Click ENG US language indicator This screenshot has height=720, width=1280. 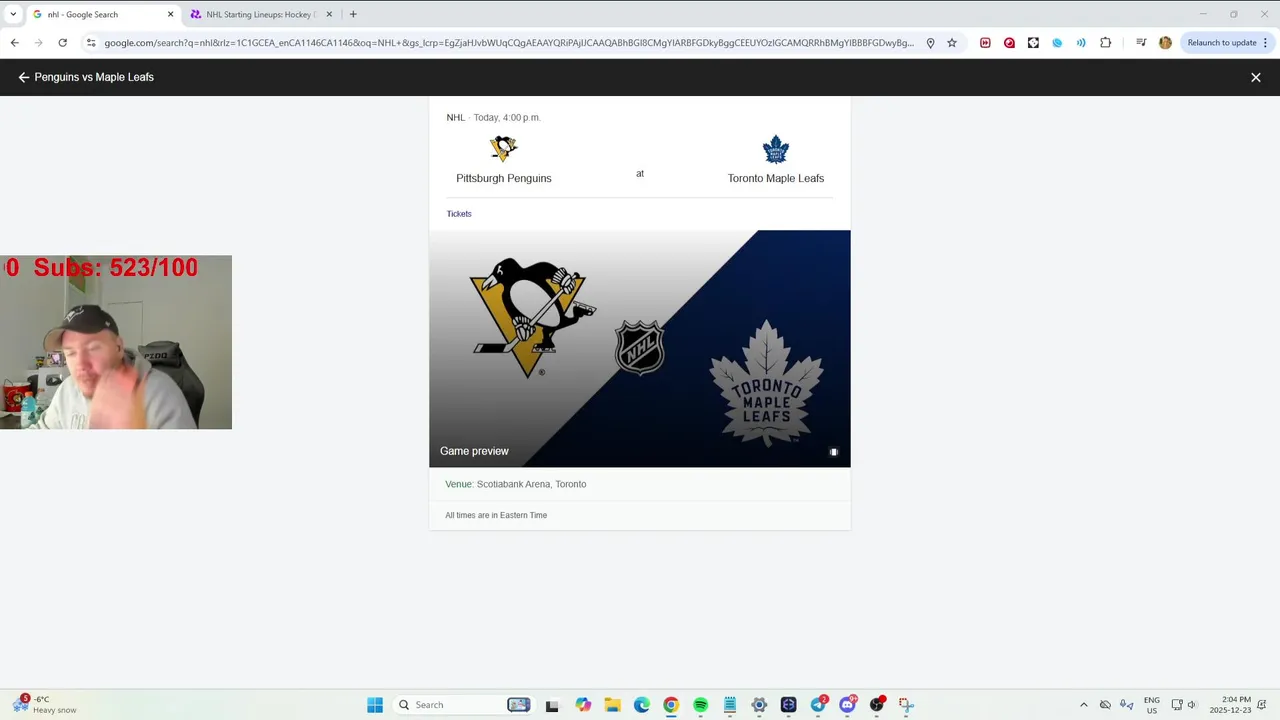[x=1152, y=705]
